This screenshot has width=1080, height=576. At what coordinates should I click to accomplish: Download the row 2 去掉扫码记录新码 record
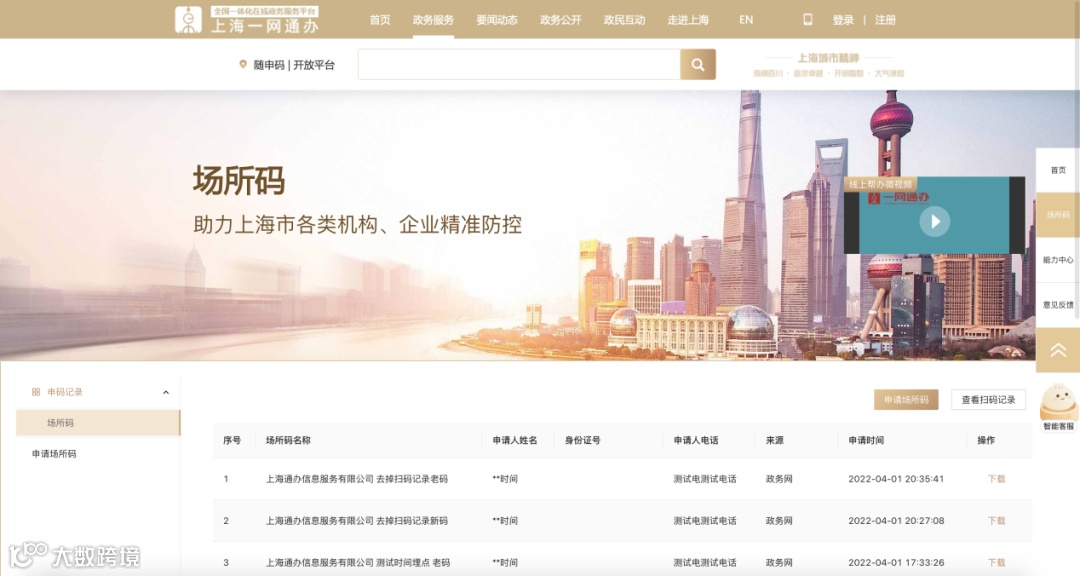point(996,521)
